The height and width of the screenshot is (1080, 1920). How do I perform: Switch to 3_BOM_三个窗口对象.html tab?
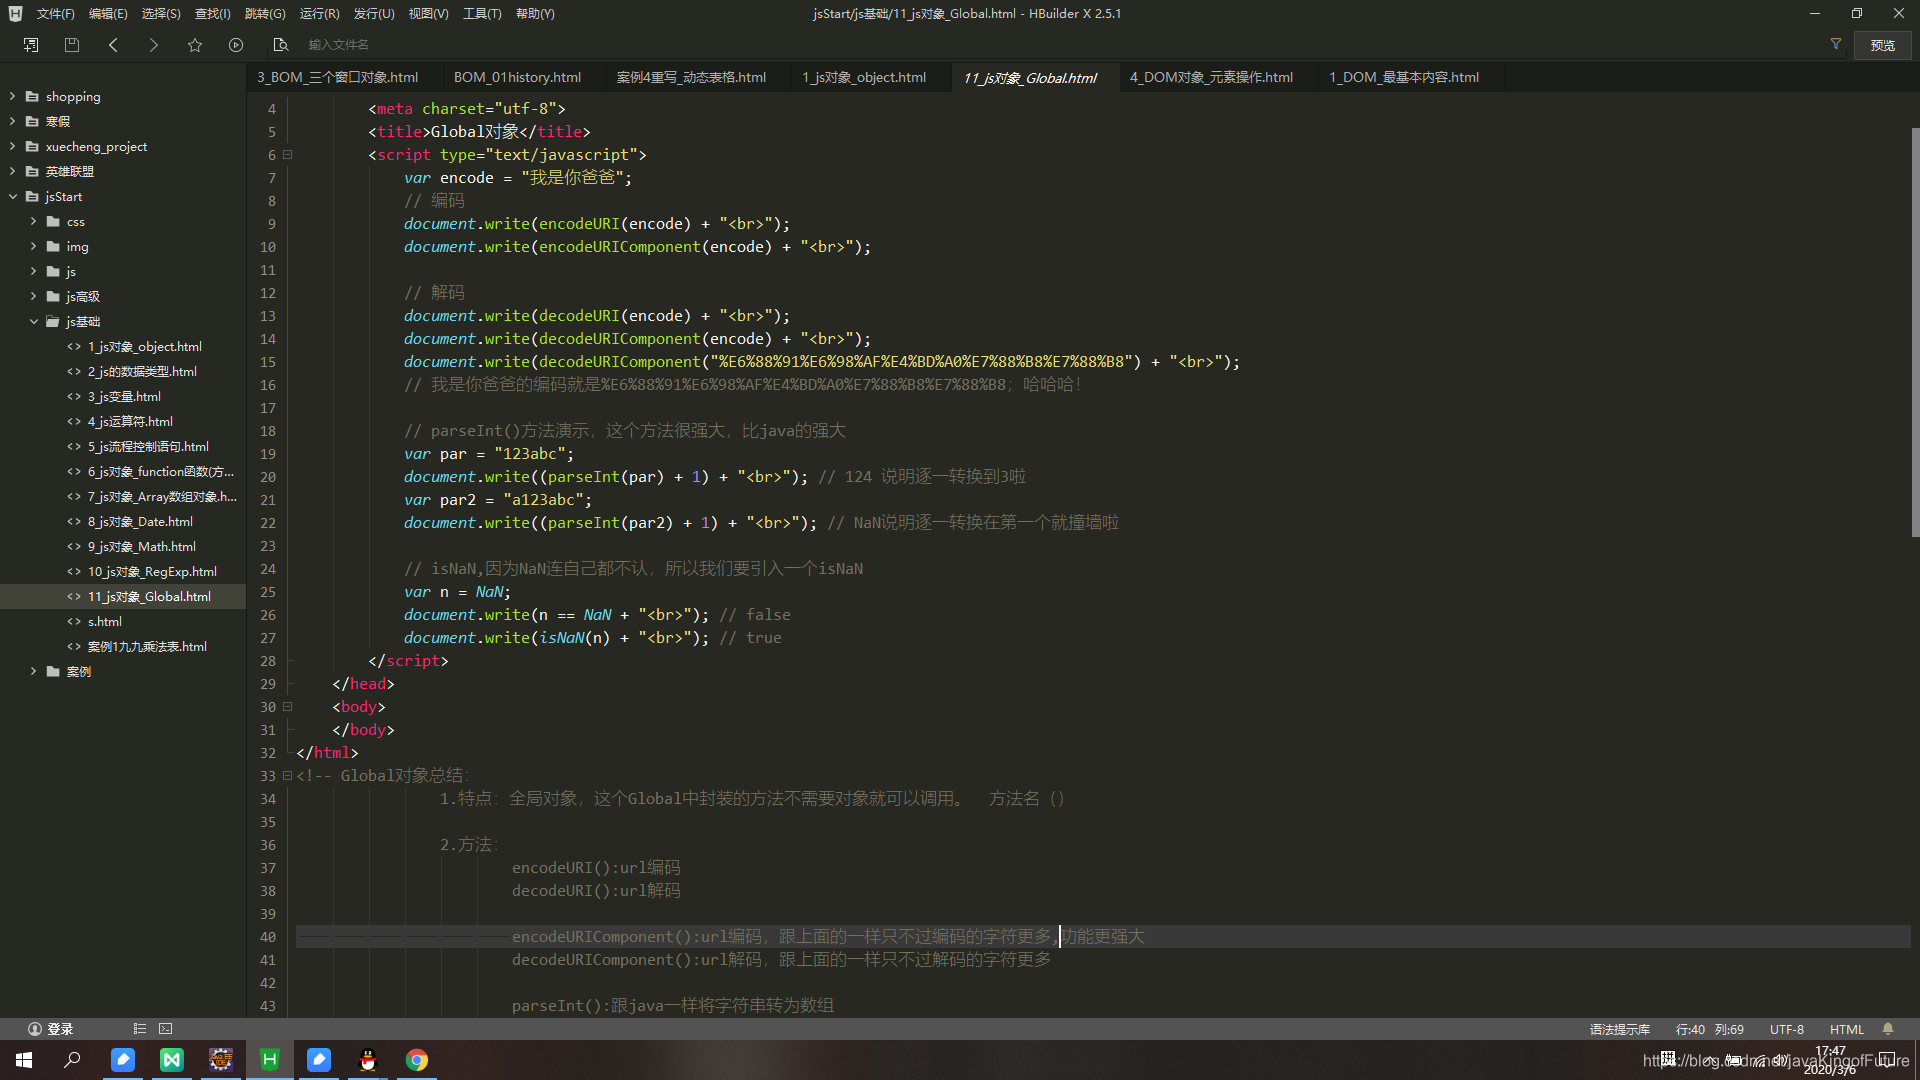click(337, 77)
